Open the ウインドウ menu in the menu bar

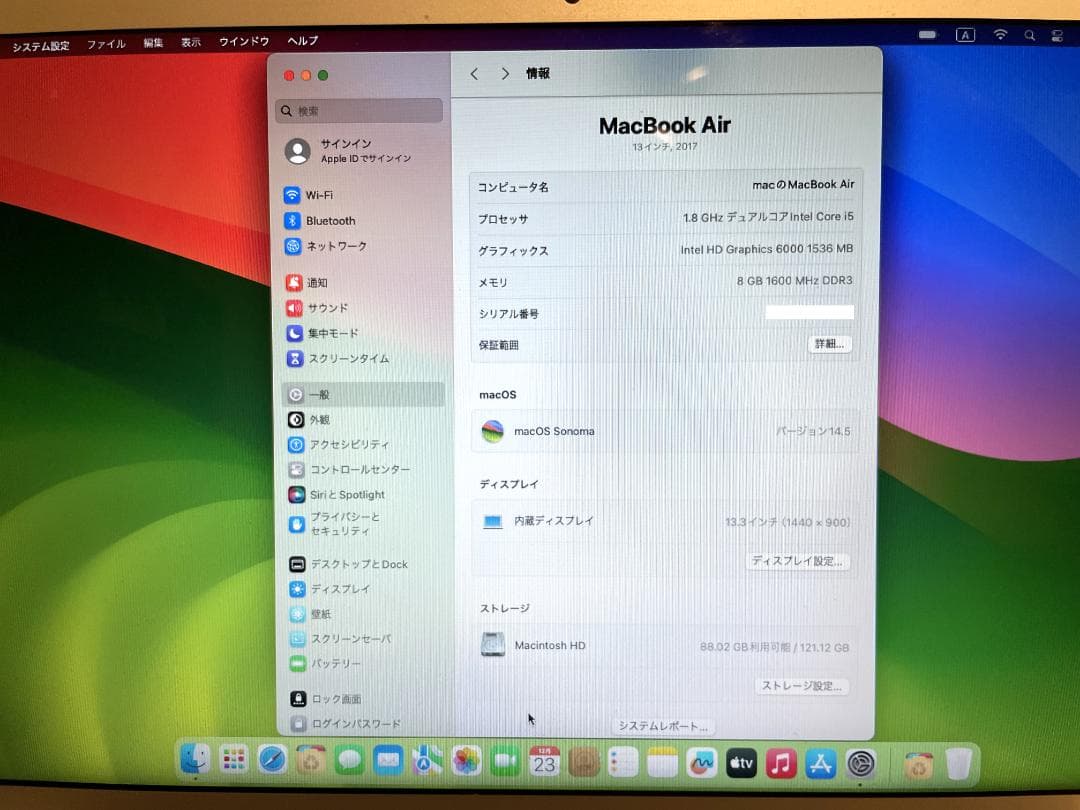click(x=246, y=42)
